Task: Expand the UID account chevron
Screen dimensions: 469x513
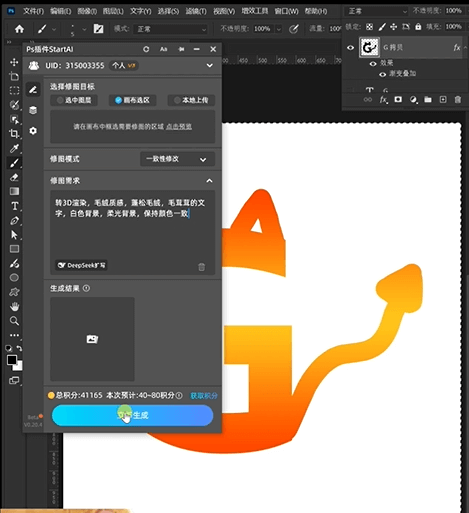Action: coord(209,65)
